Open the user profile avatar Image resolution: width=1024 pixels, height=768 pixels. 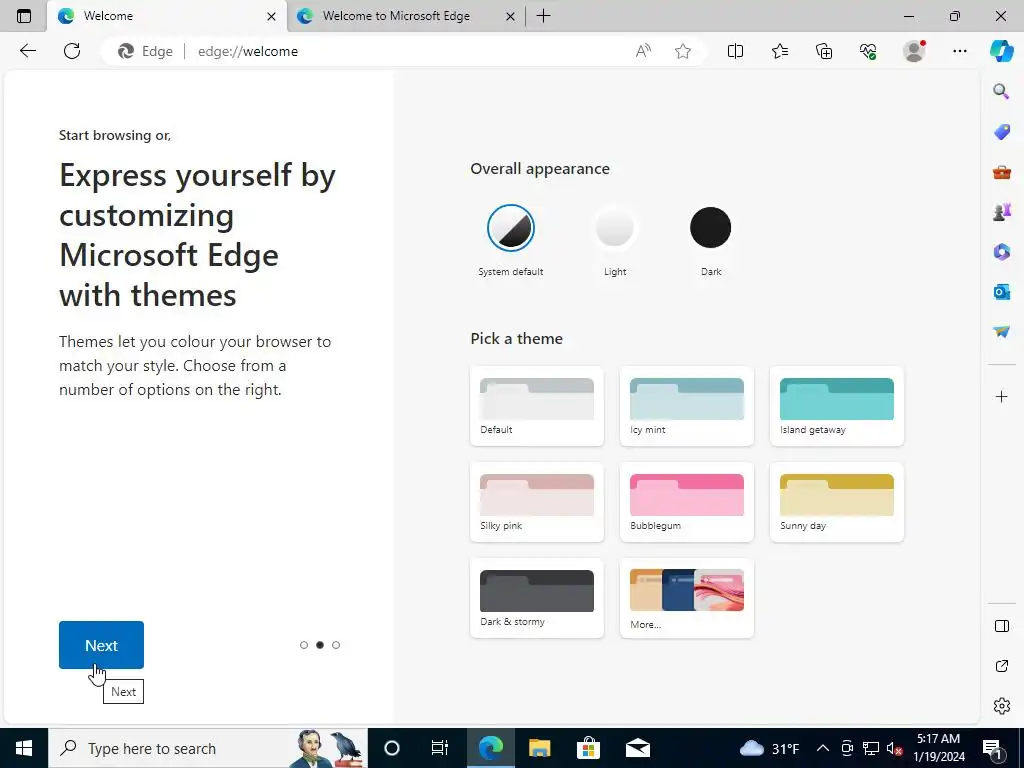[x=914, y=51]
